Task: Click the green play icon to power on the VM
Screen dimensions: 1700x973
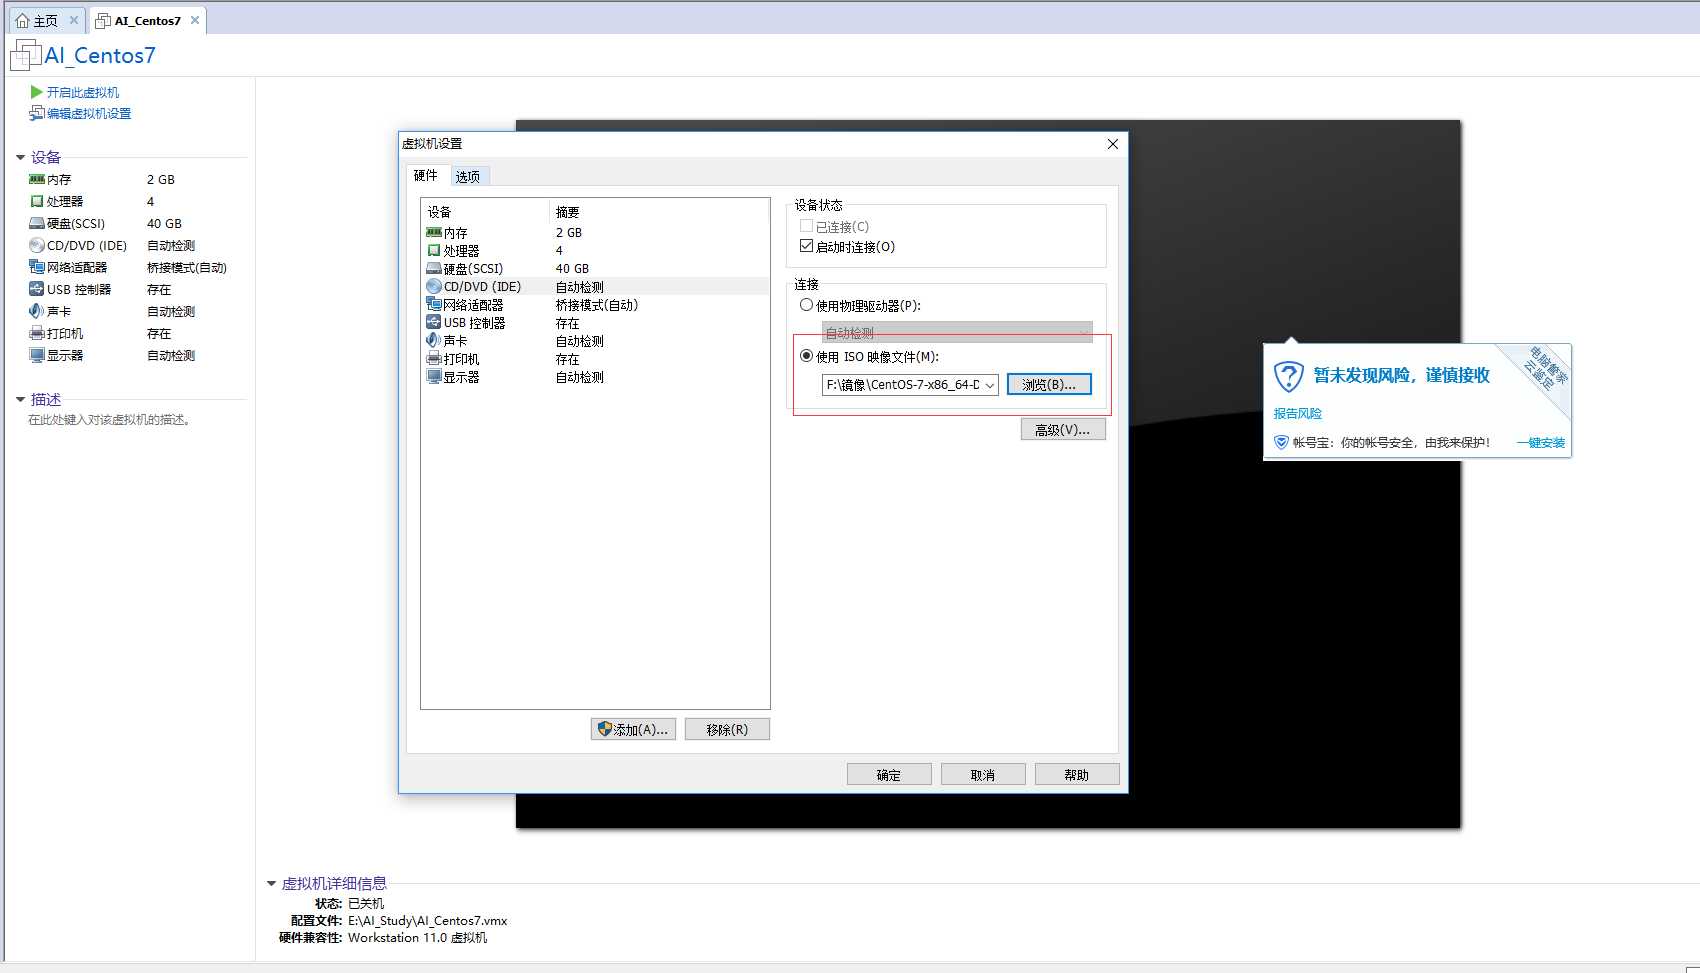Action: point(37,92)
